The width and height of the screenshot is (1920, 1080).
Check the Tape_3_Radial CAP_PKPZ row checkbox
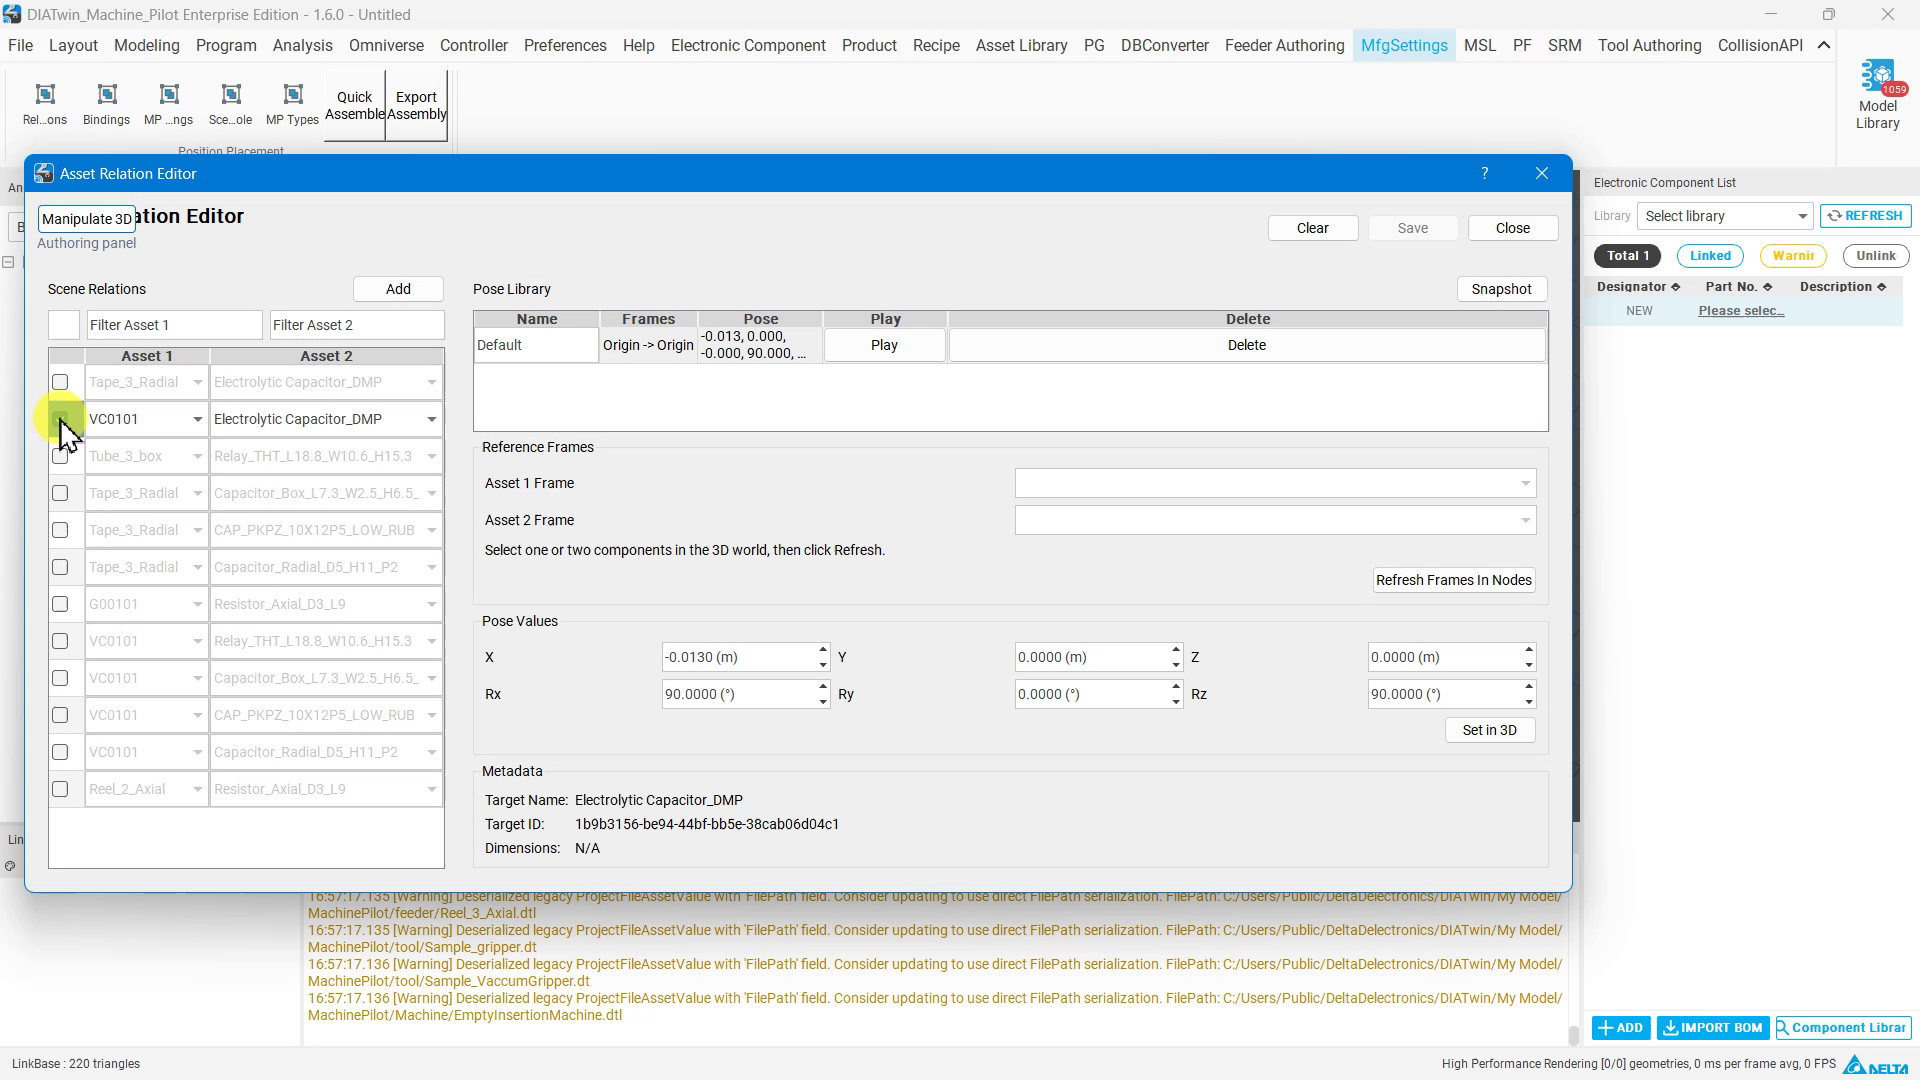click(60, 530)
